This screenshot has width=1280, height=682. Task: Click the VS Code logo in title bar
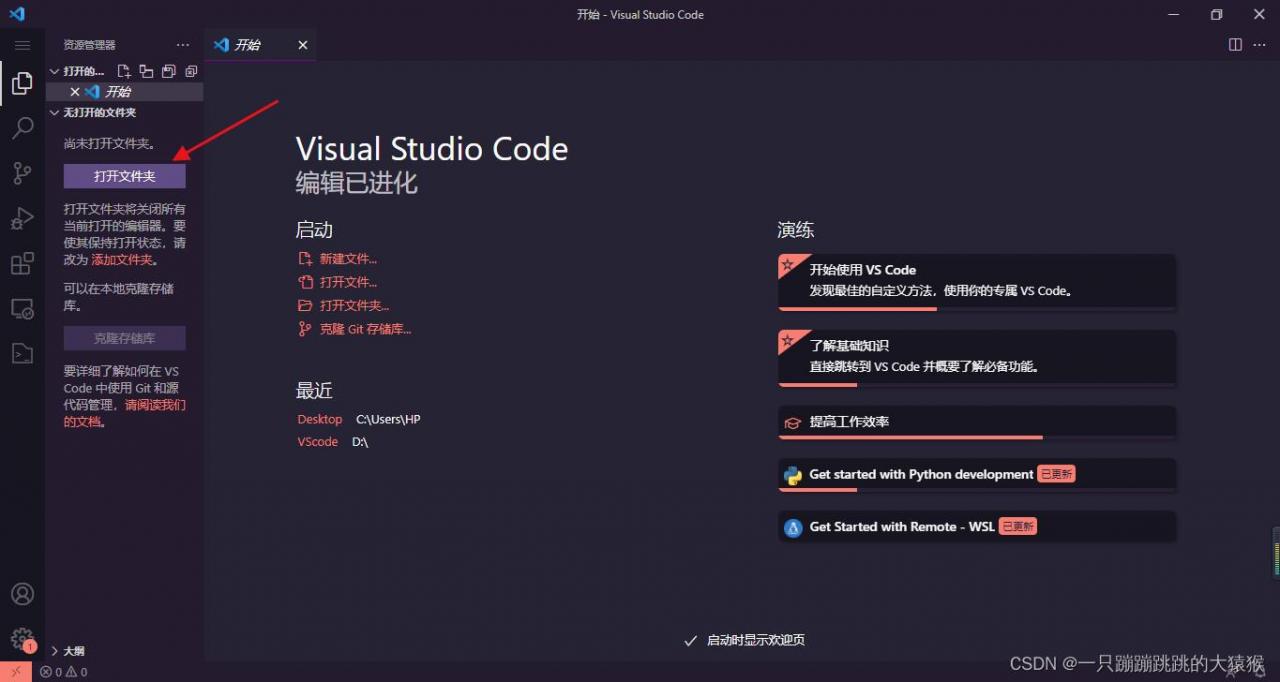pyautogui.click(x=17, y=14)
